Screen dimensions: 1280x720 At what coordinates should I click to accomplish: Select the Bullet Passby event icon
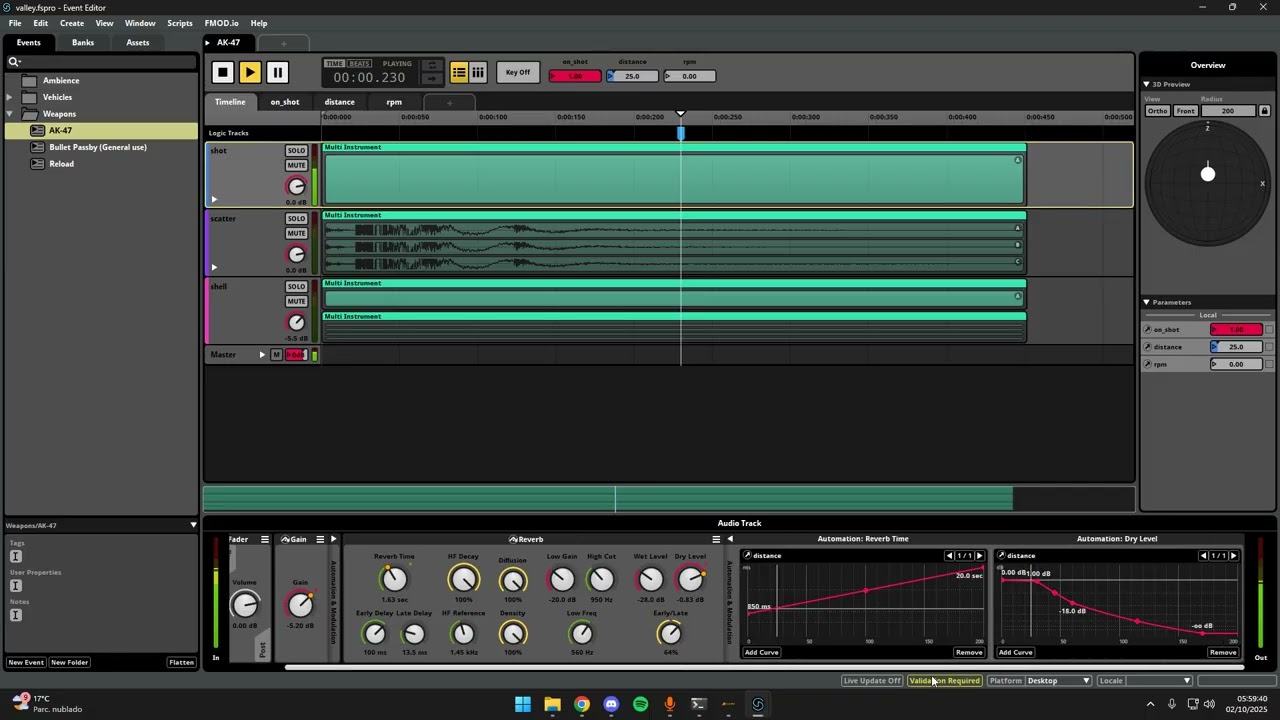pyautogui.click(x=37, y=147)
